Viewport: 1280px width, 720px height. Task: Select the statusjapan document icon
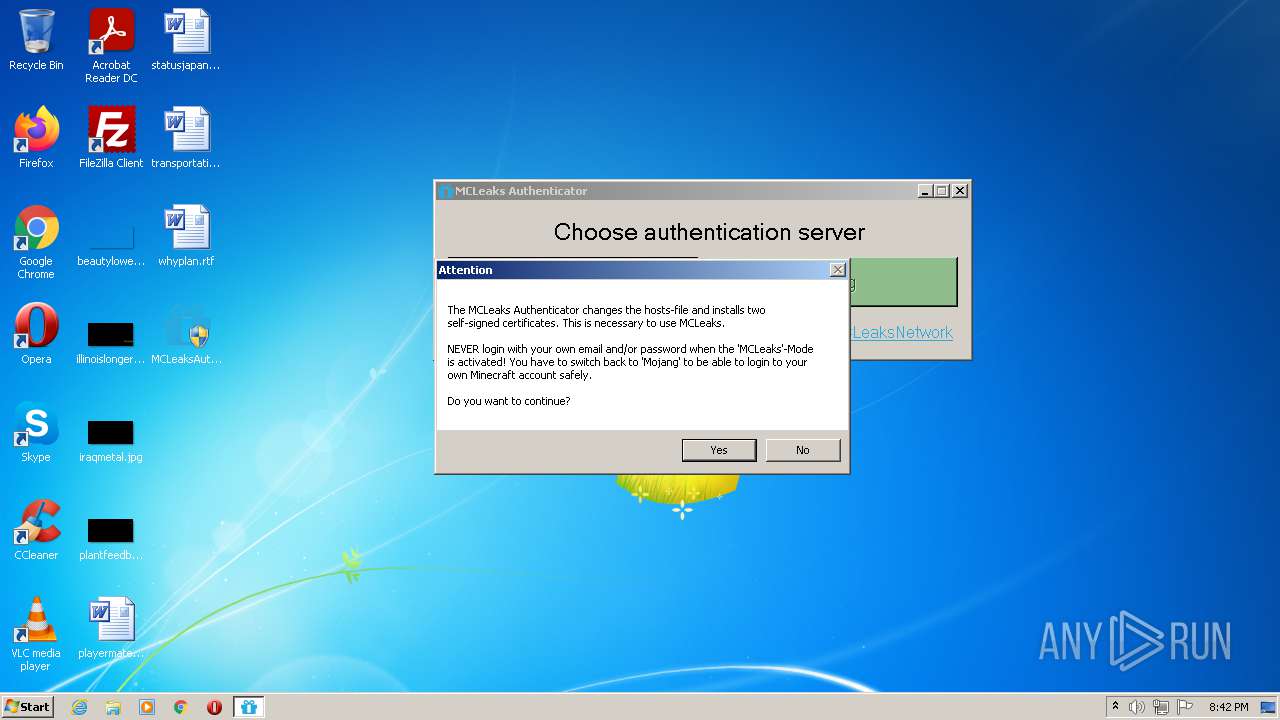tap(186, 40)
